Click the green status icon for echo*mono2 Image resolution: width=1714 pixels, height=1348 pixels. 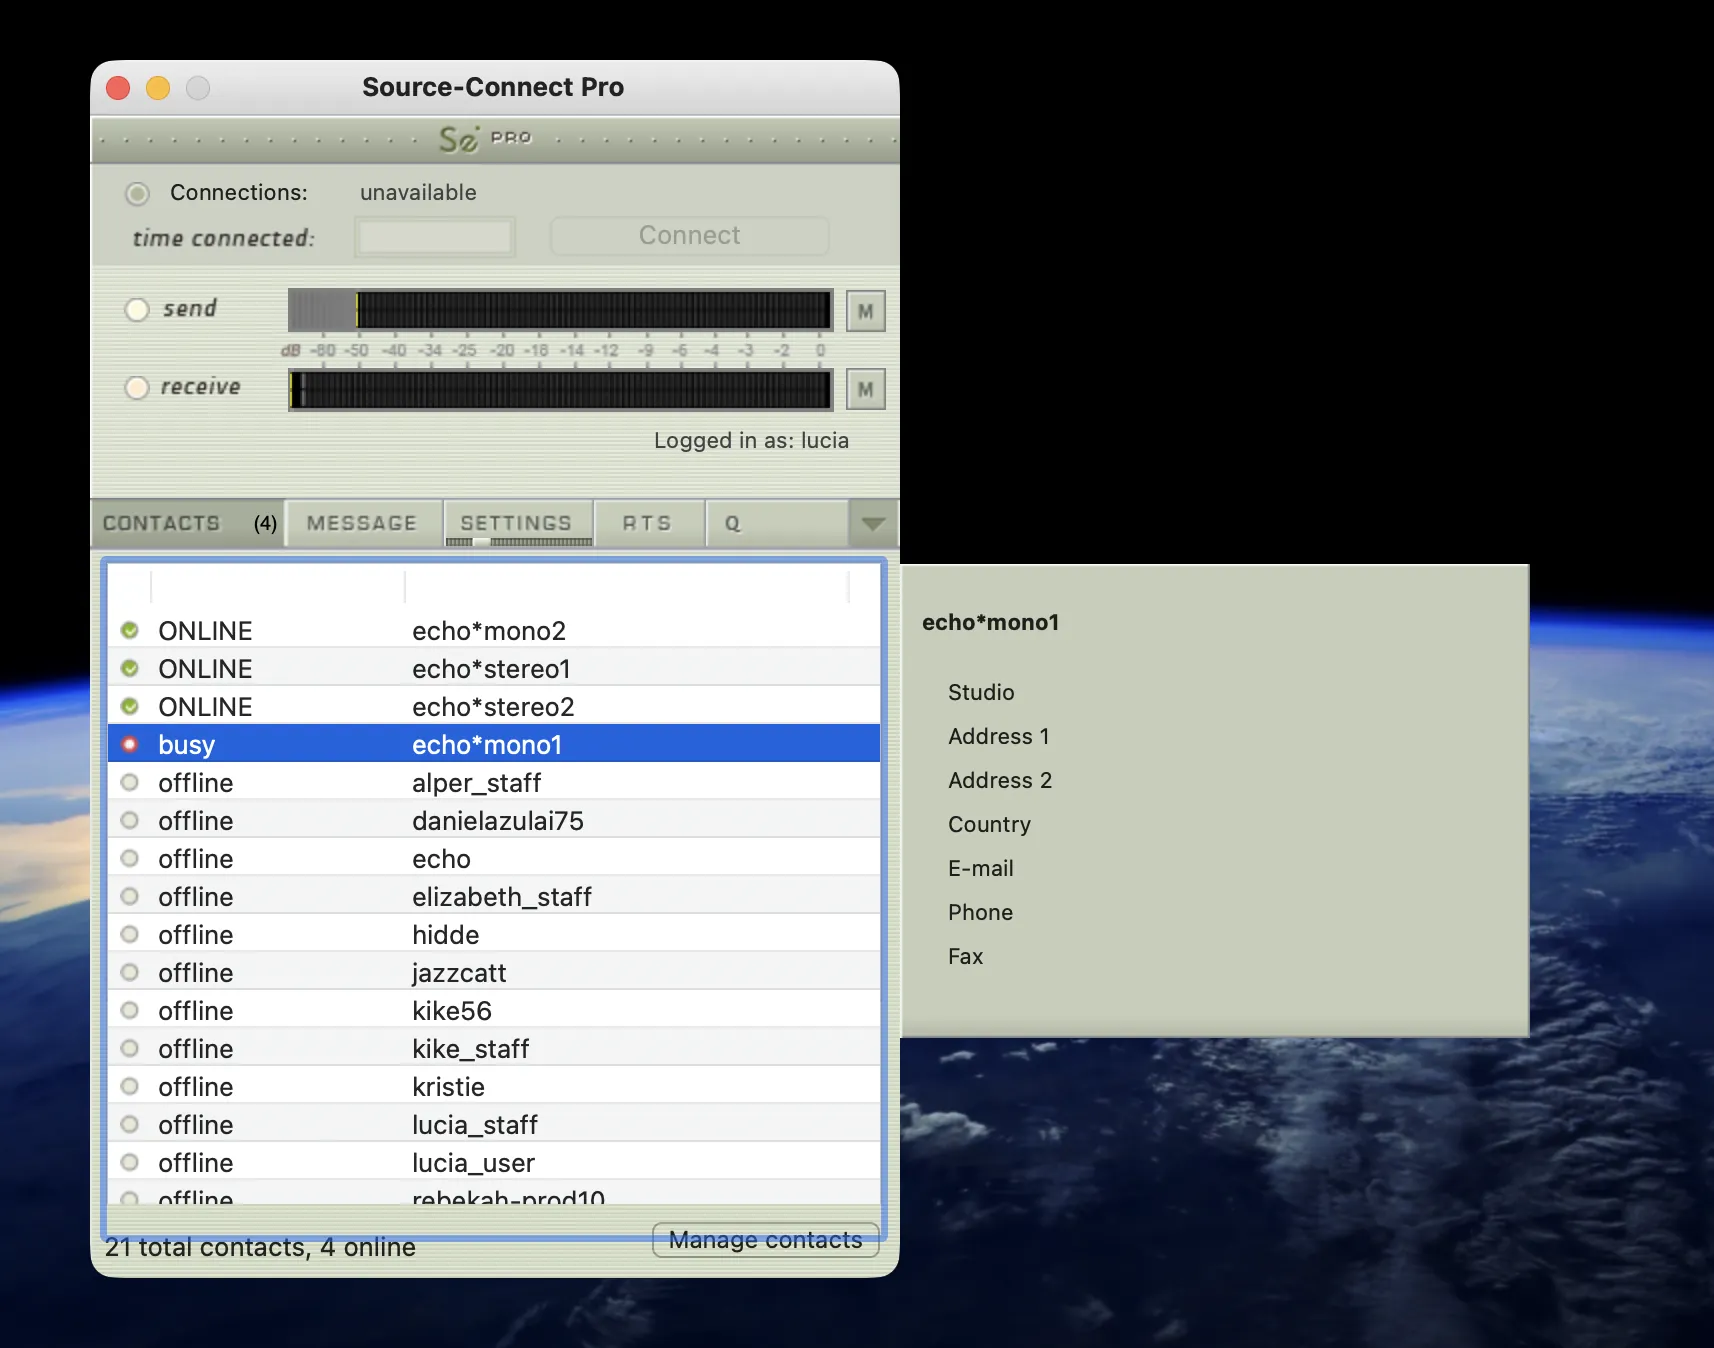(x=130, y=630)
